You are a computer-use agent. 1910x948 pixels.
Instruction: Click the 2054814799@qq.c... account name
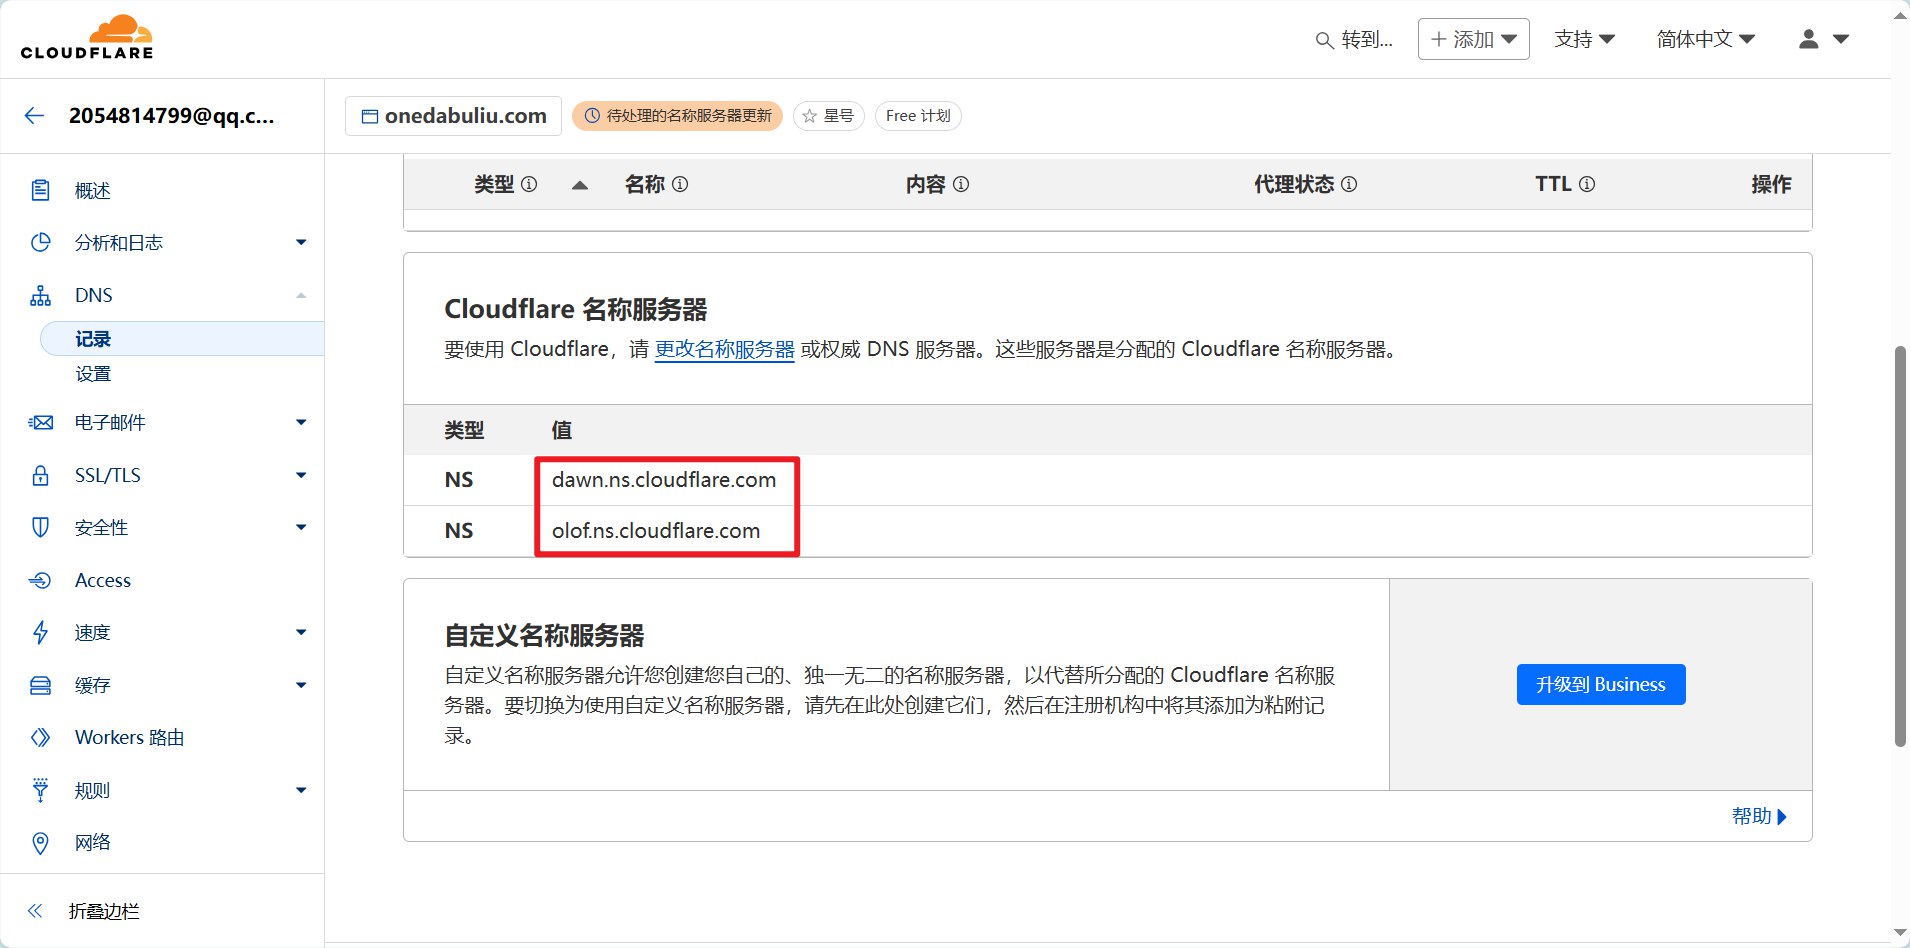pyautogui.click(x=171, y=116)
